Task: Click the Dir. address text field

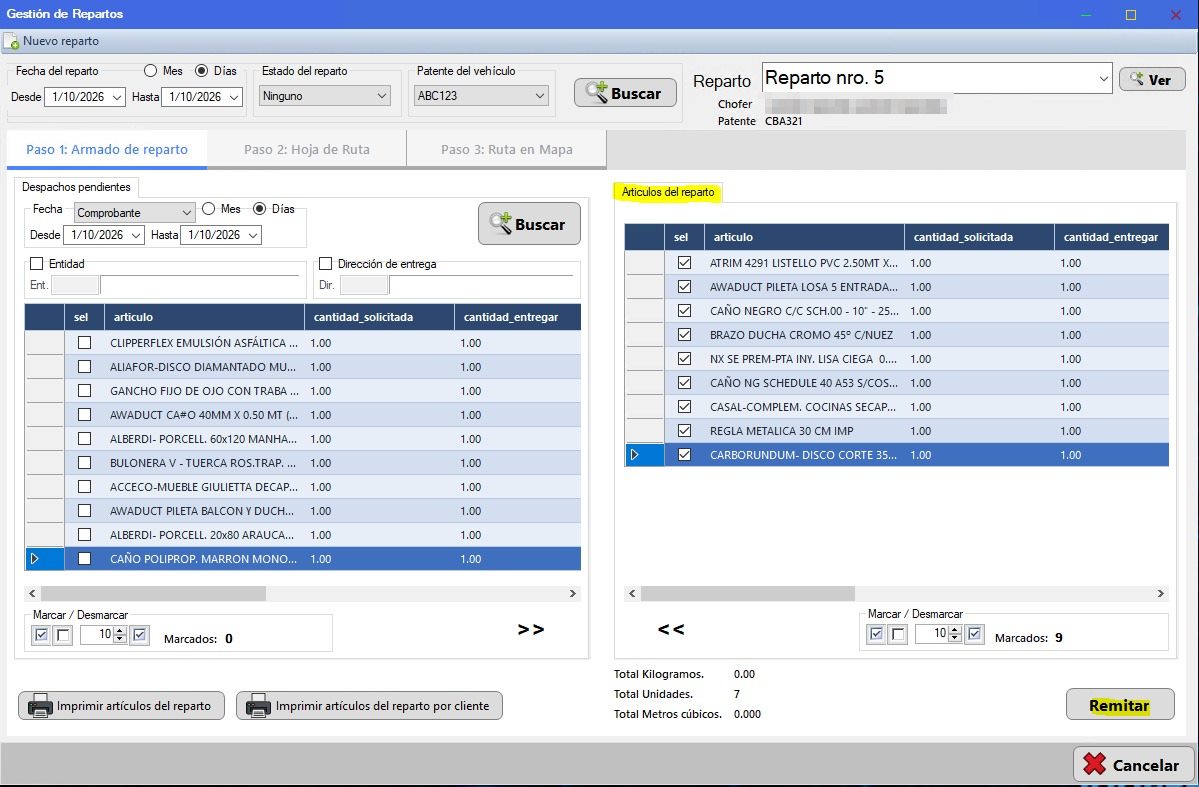Action: pyautogui.click(x=482, y=285)
